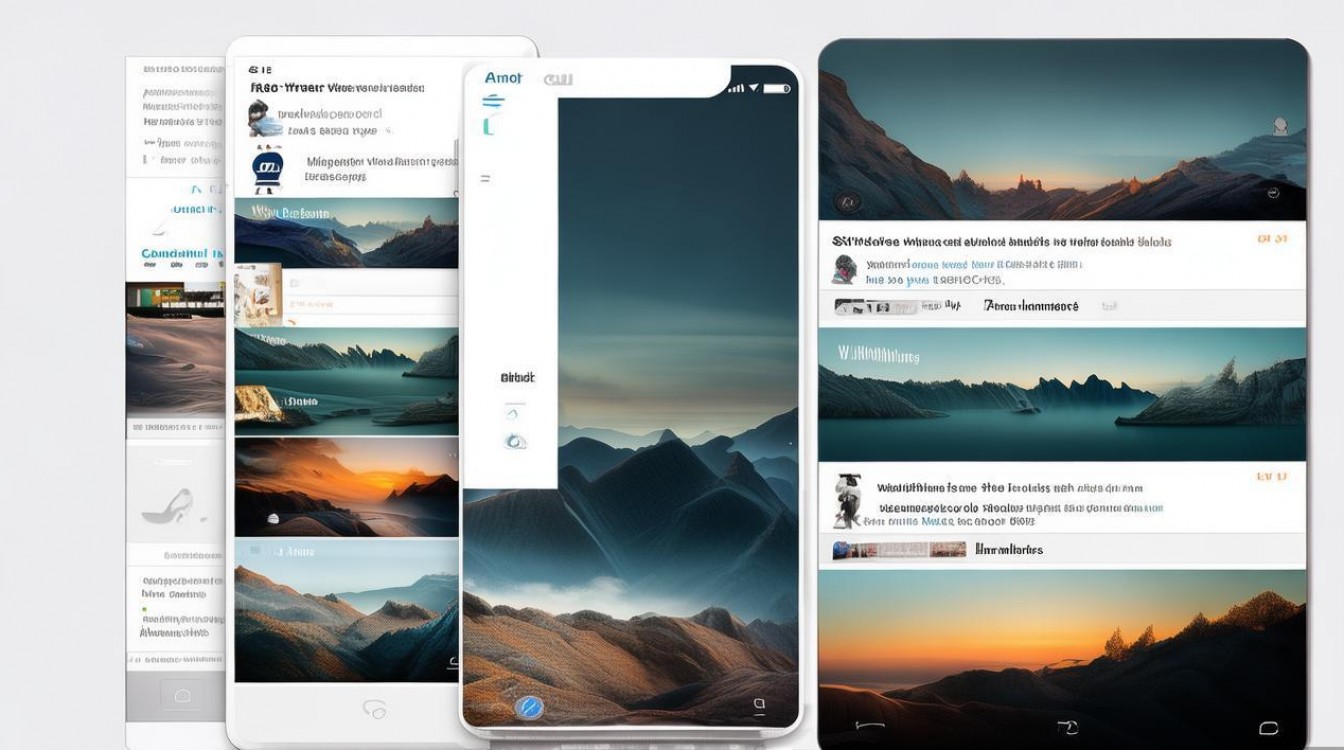Tap the round dark button on tablet's top photo

click(848, 202)
